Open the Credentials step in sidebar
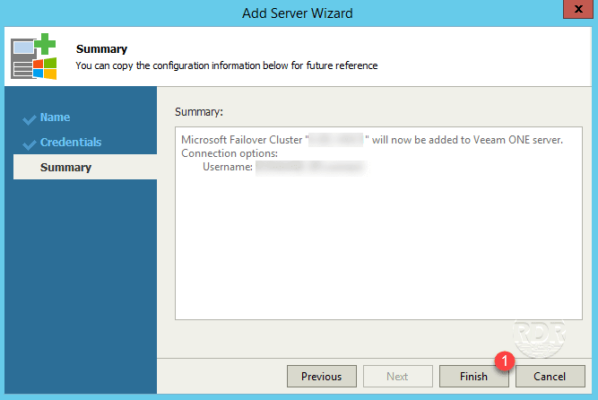 click(x=71, y=142)
